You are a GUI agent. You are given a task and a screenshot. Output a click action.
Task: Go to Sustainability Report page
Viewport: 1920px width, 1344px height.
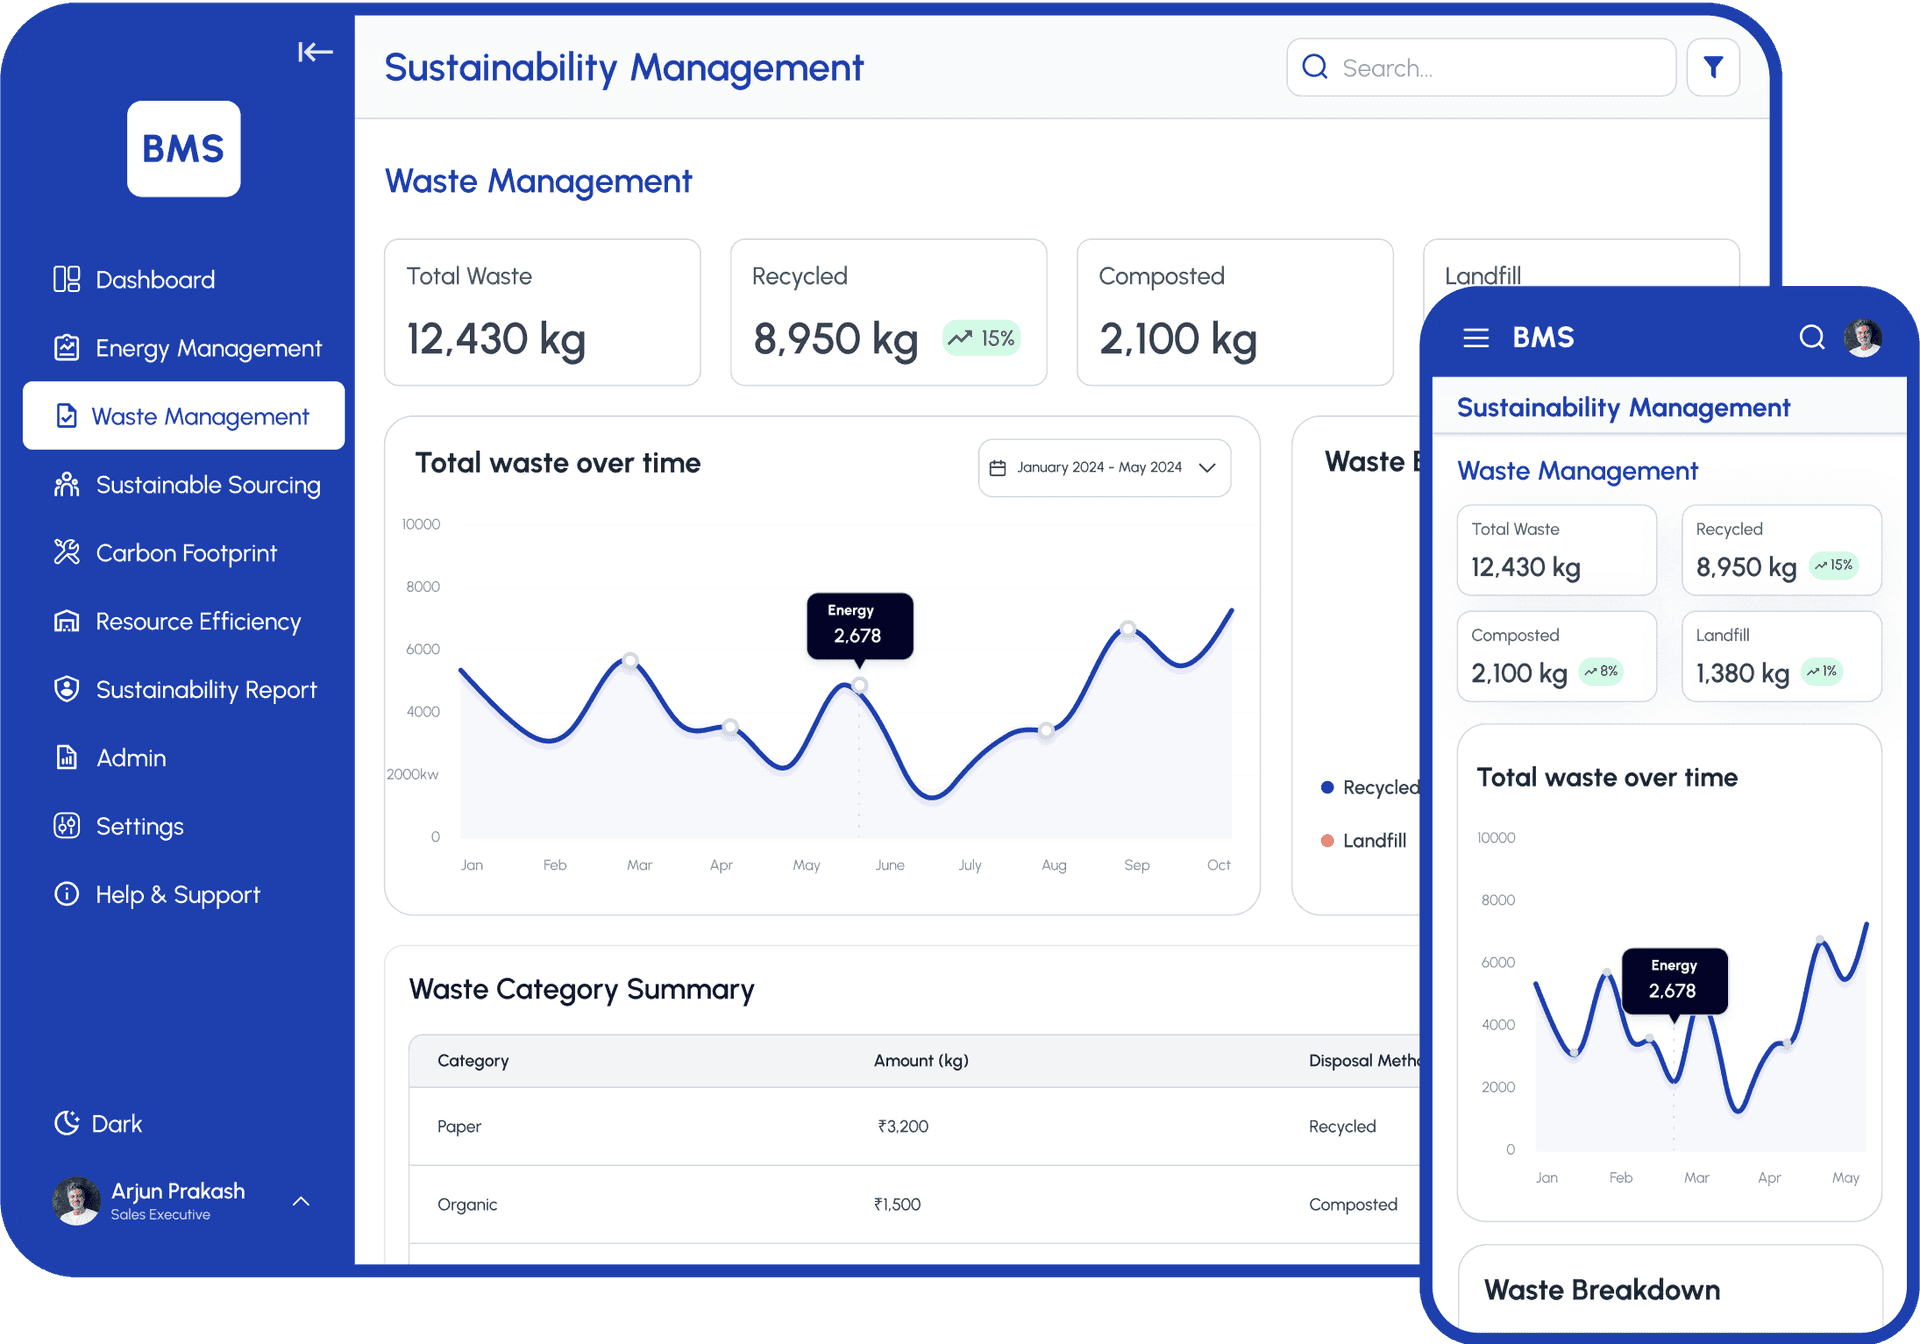(205, 690)
